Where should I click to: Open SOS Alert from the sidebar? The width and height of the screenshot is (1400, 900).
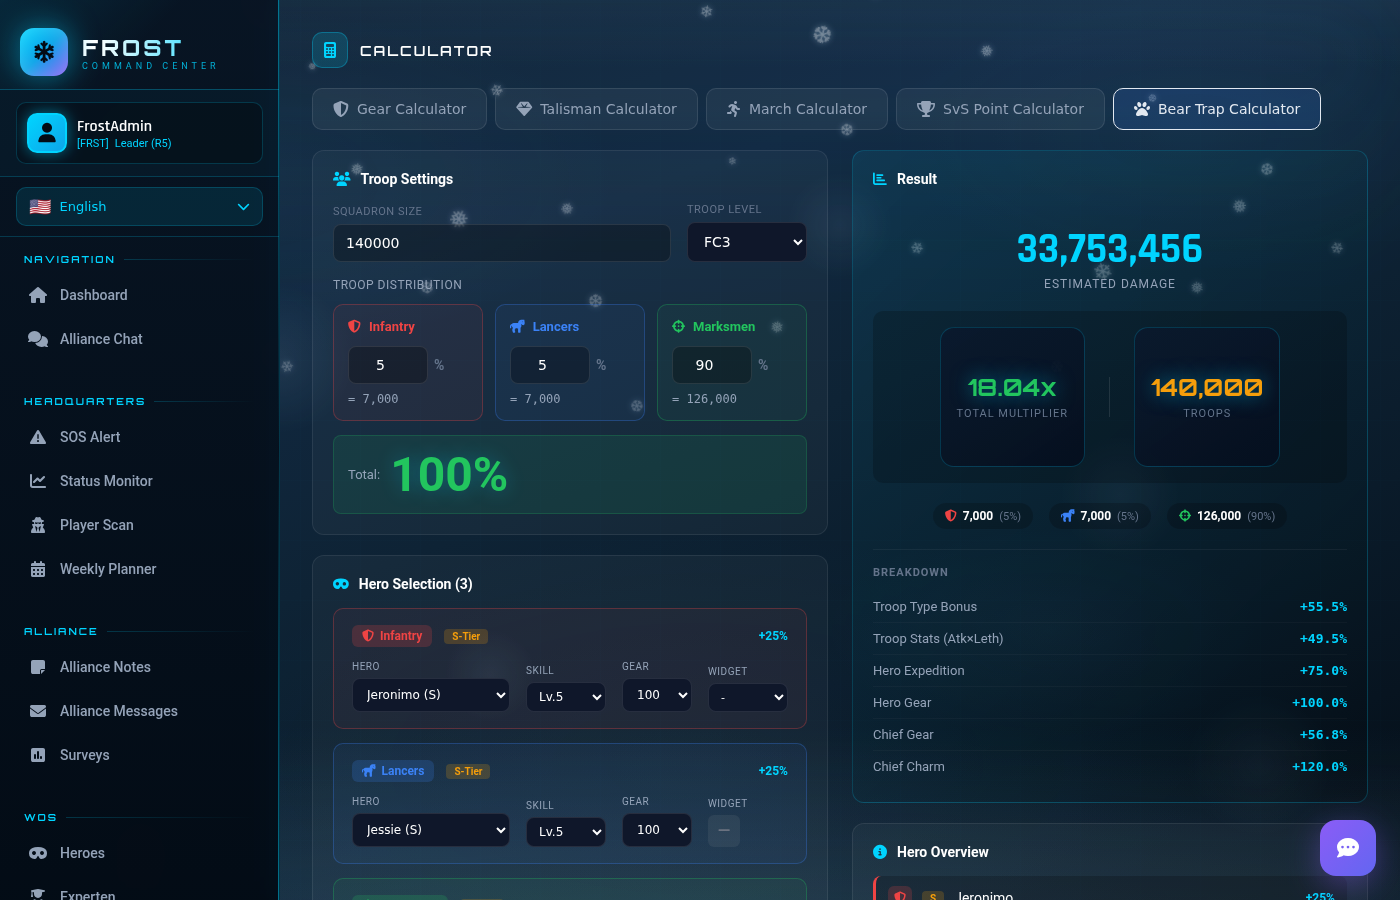(90, 437)
